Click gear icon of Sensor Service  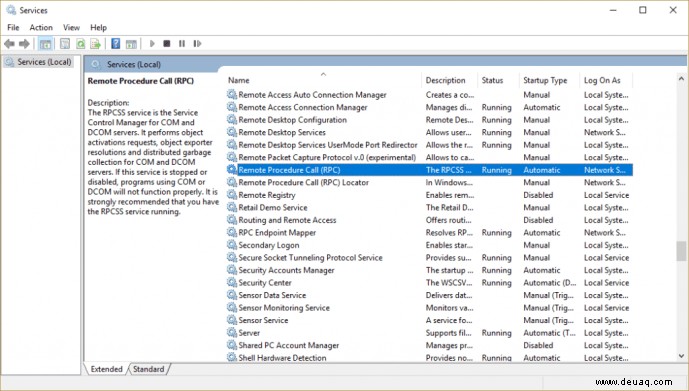232,320
